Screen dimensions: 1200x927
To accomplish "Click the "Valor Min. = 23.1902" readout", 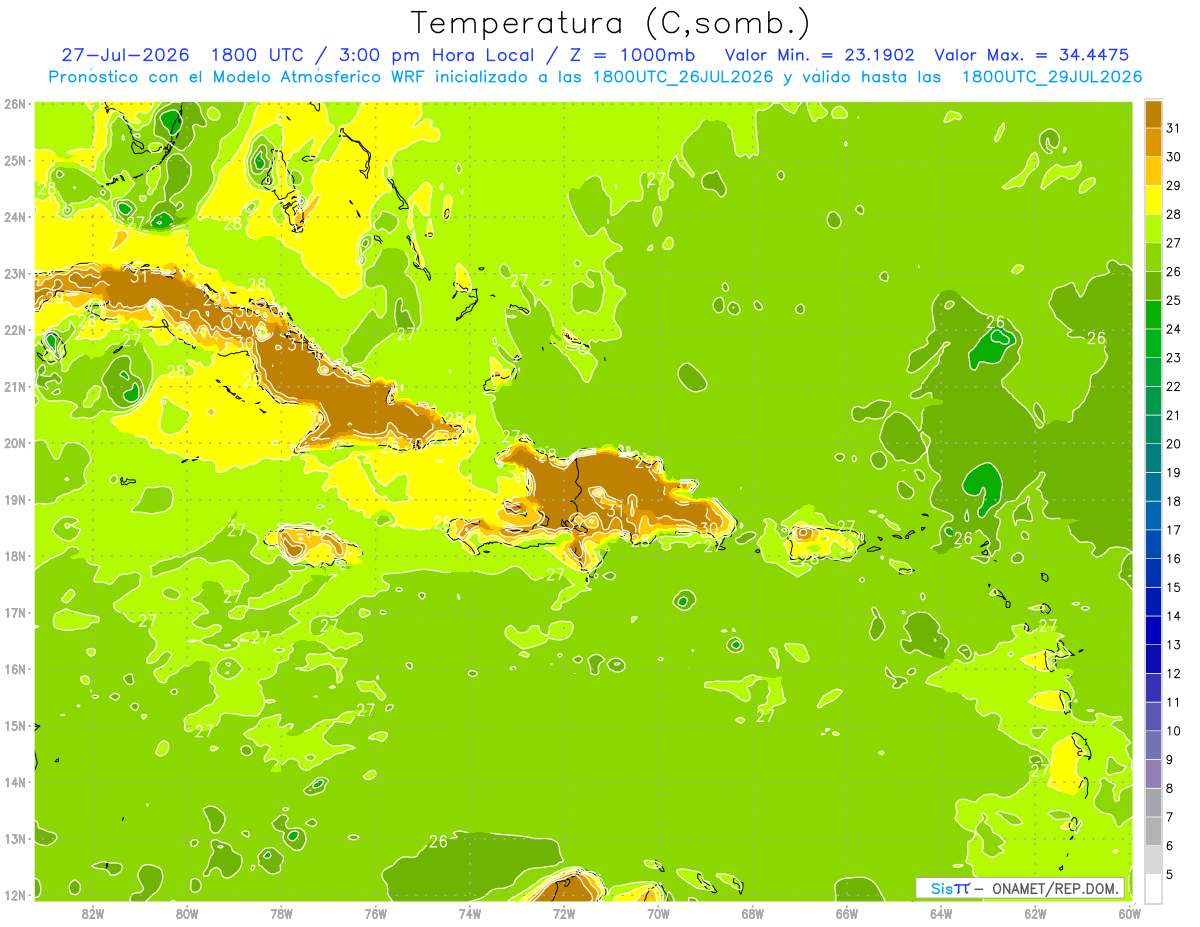I will click(x=819, y=54).
